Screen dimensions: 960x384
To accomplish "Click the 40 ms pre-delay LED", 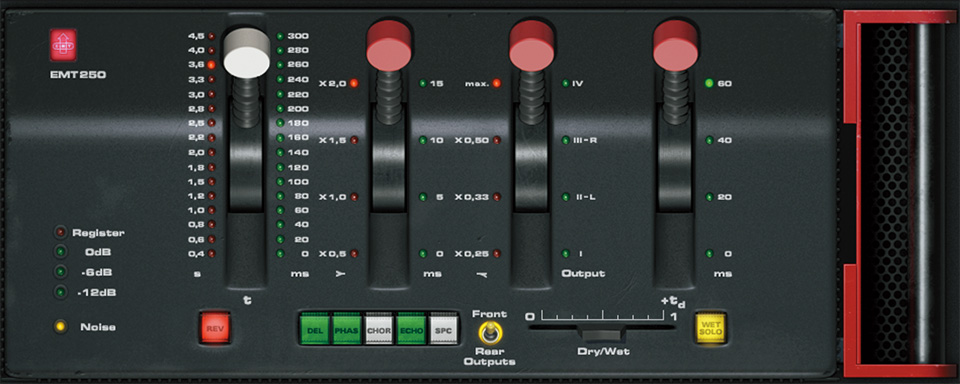I will click(x=710, y=140).
